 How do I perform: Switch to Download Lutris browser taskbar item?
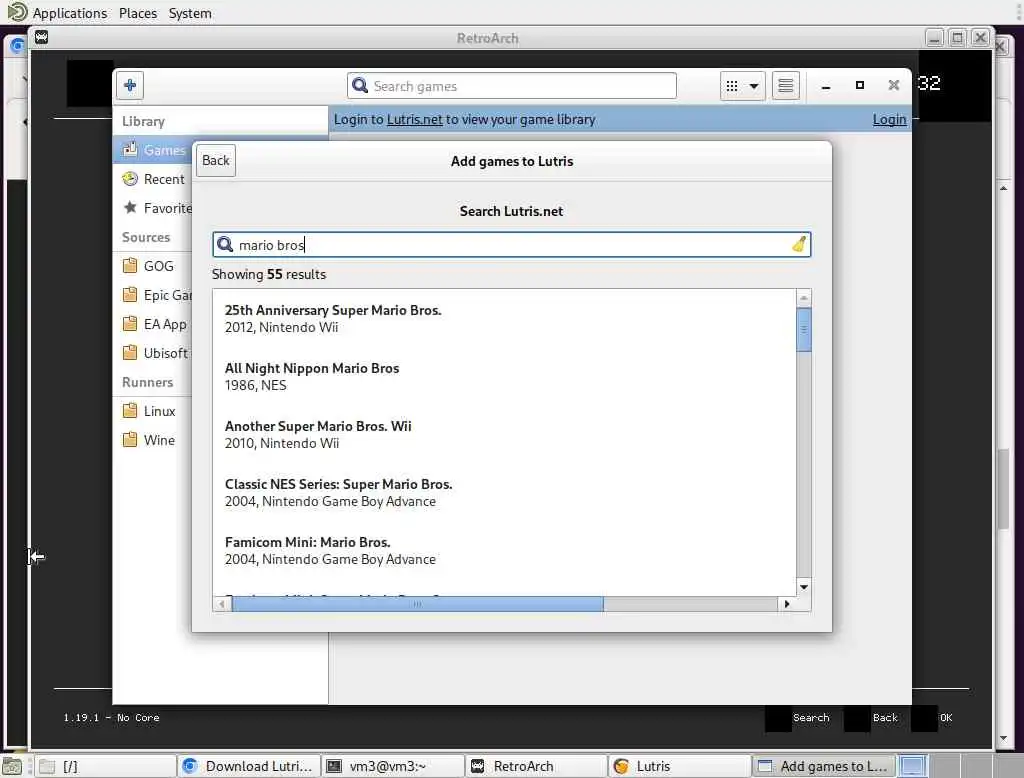pyautogui.click(x=248, y=766)
